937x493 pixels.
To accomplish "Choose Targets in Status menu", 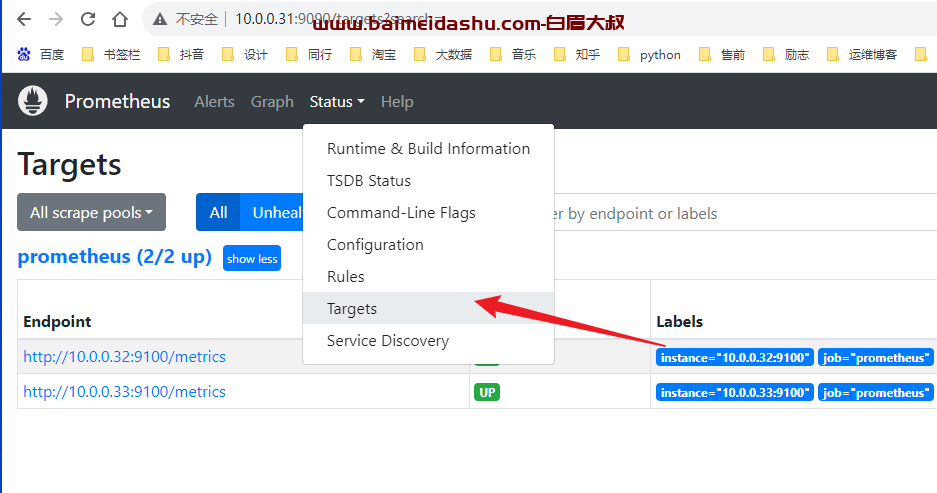I will pyautogui.click(x=428, y=308).
